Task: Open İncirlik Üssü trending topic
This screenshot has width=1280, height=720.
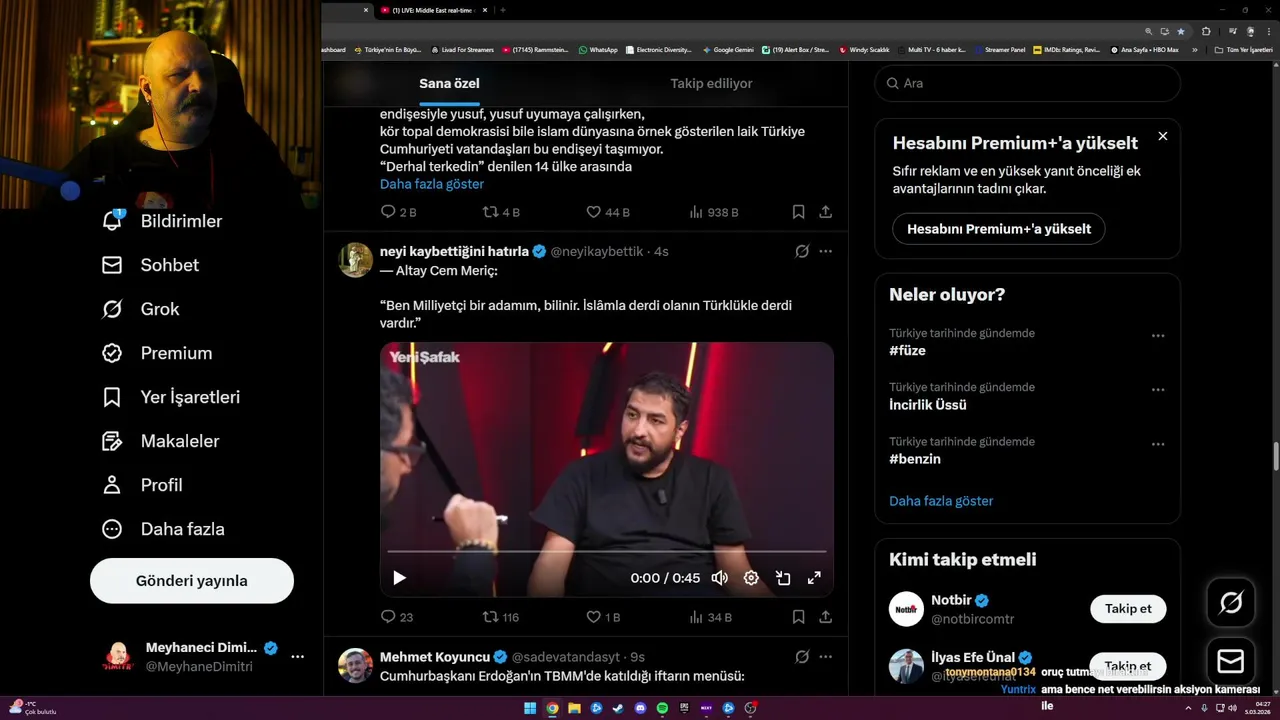Action: coord(928,405)
